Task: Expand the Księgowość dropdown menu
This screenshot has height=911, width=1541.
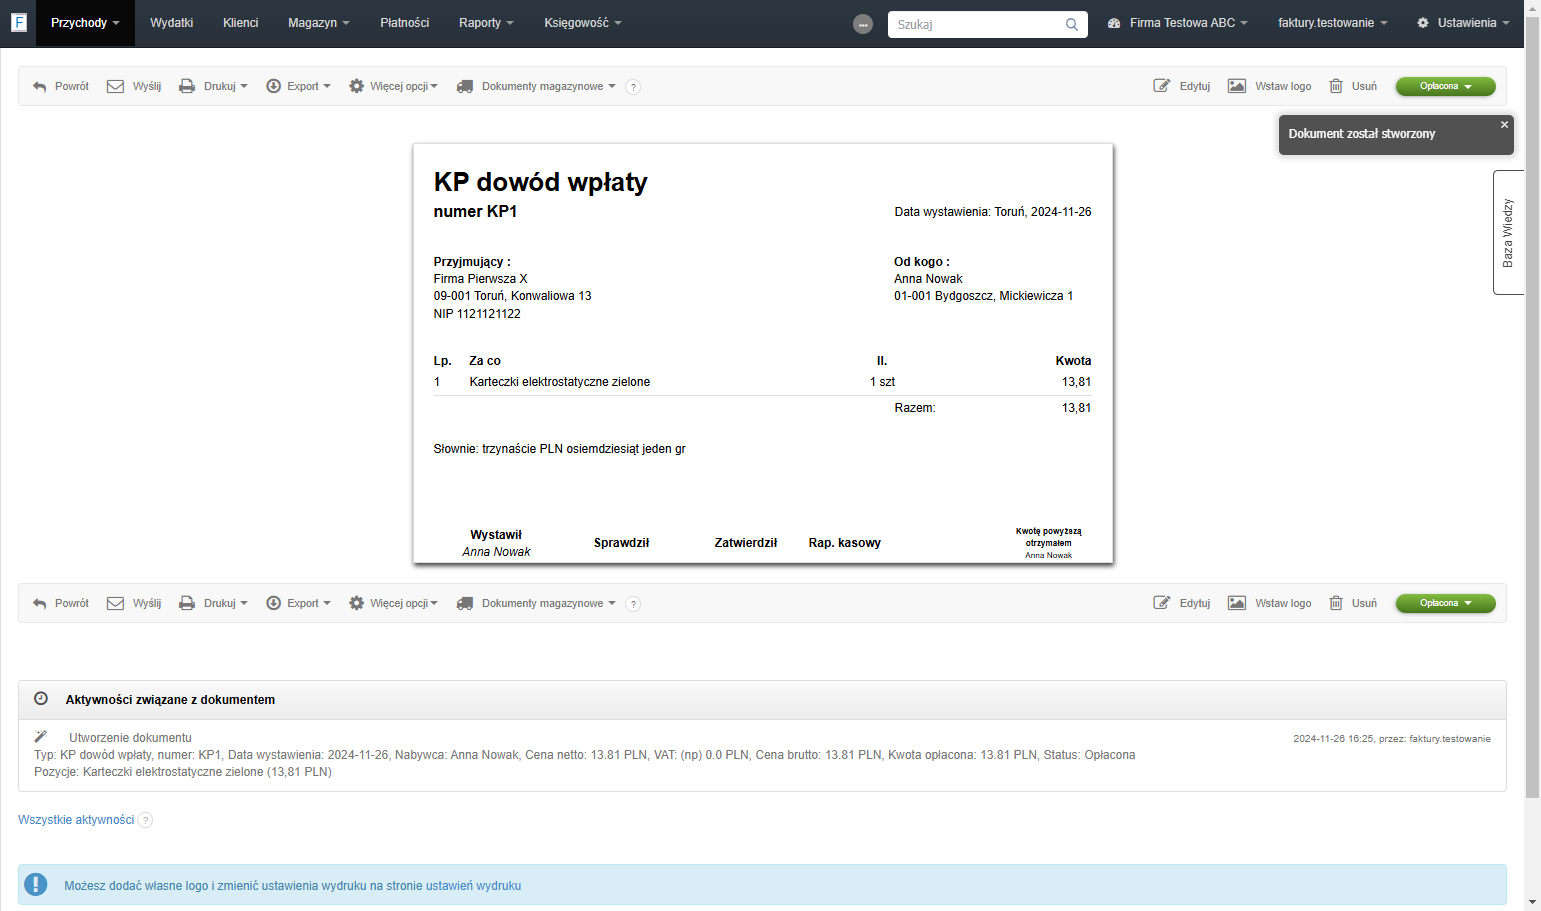Action: point(583,23)
